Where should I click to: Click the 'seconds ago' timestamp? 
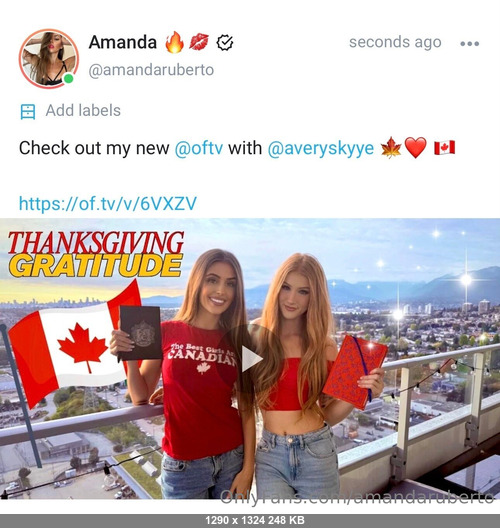click(395, 43)
